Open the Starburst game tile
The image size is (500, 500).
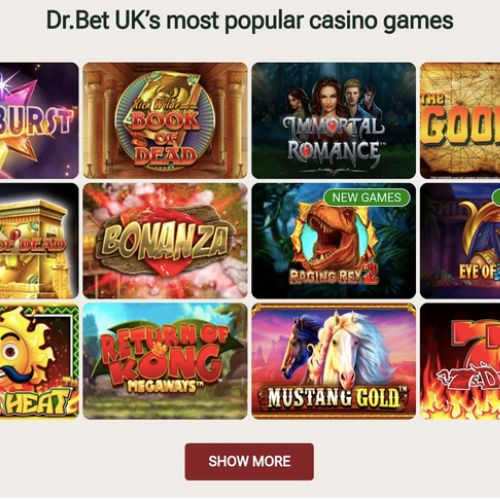pos(39,120)
